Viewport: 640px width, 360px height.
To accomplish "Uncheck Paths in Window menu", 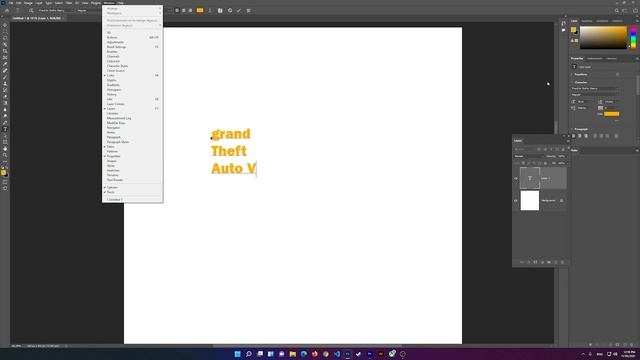I will [x=132, y=147].
